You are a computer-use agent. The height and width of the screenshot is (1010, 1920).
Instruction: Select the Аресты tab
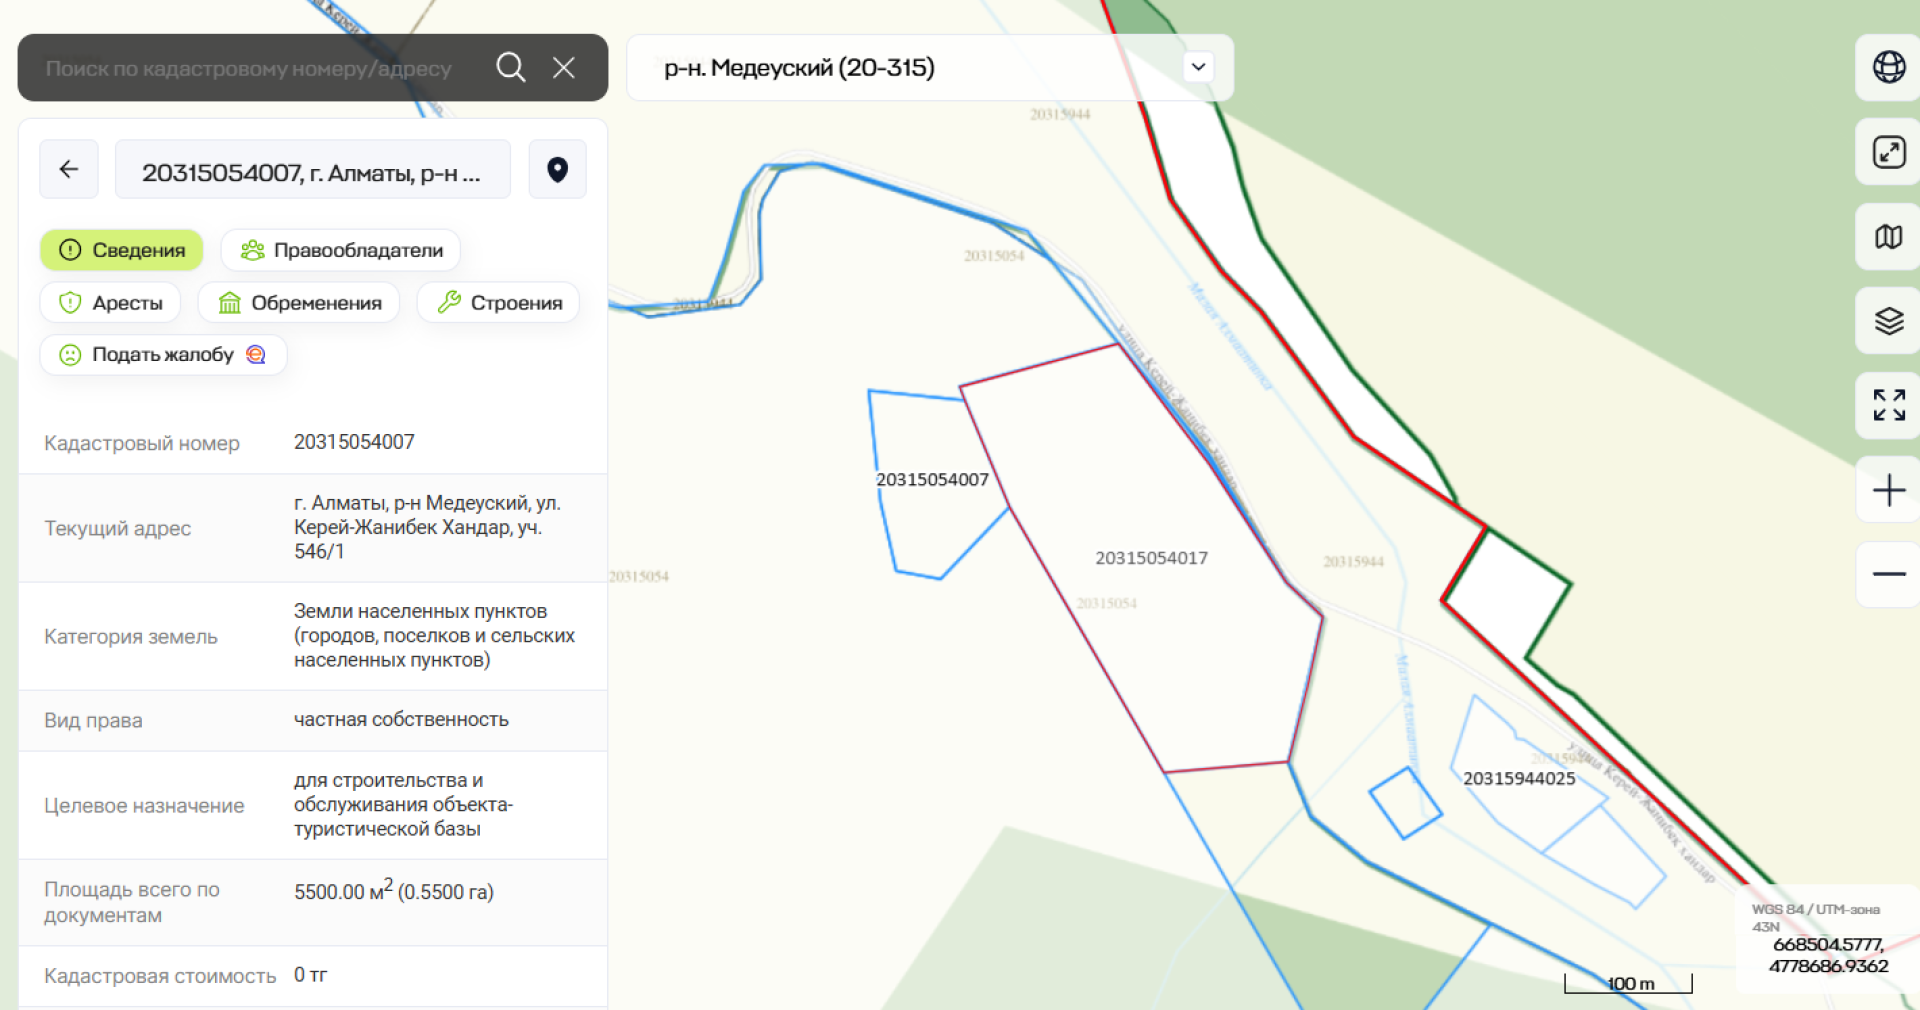[111, 303]
